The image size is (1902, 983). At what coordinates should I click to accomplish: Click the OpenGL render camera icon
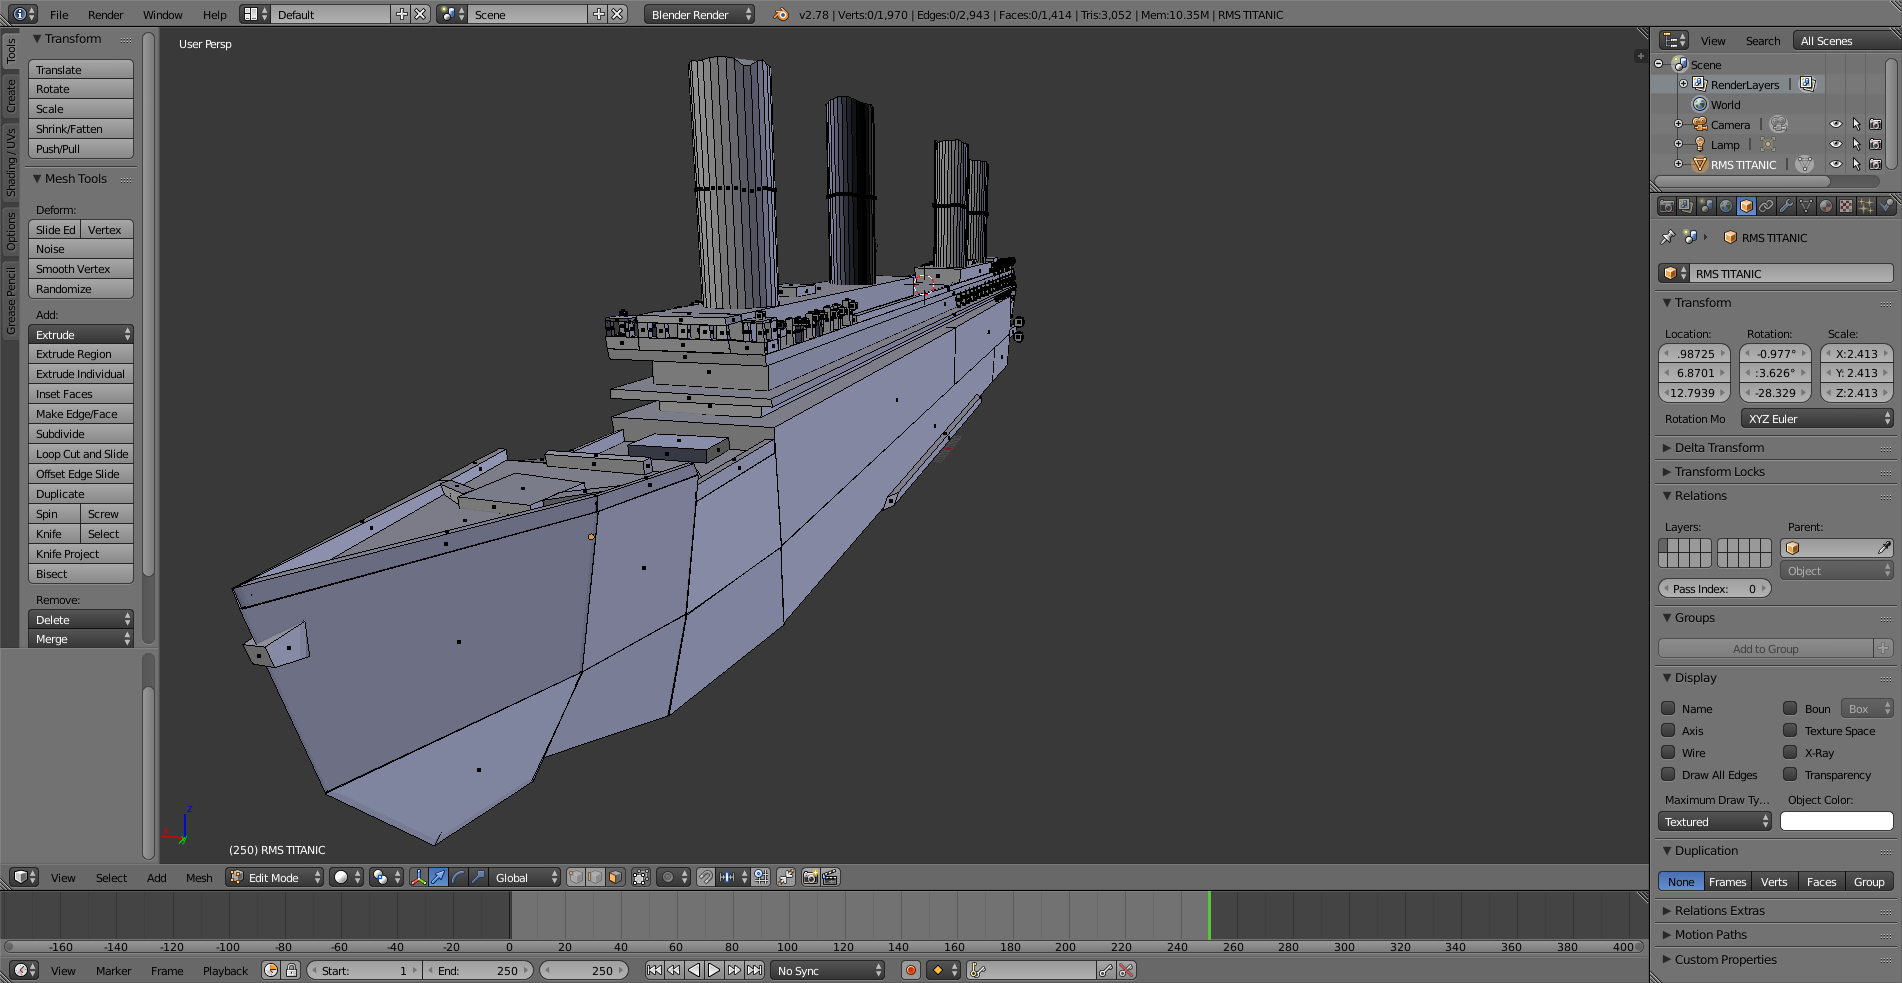(810, 877)
